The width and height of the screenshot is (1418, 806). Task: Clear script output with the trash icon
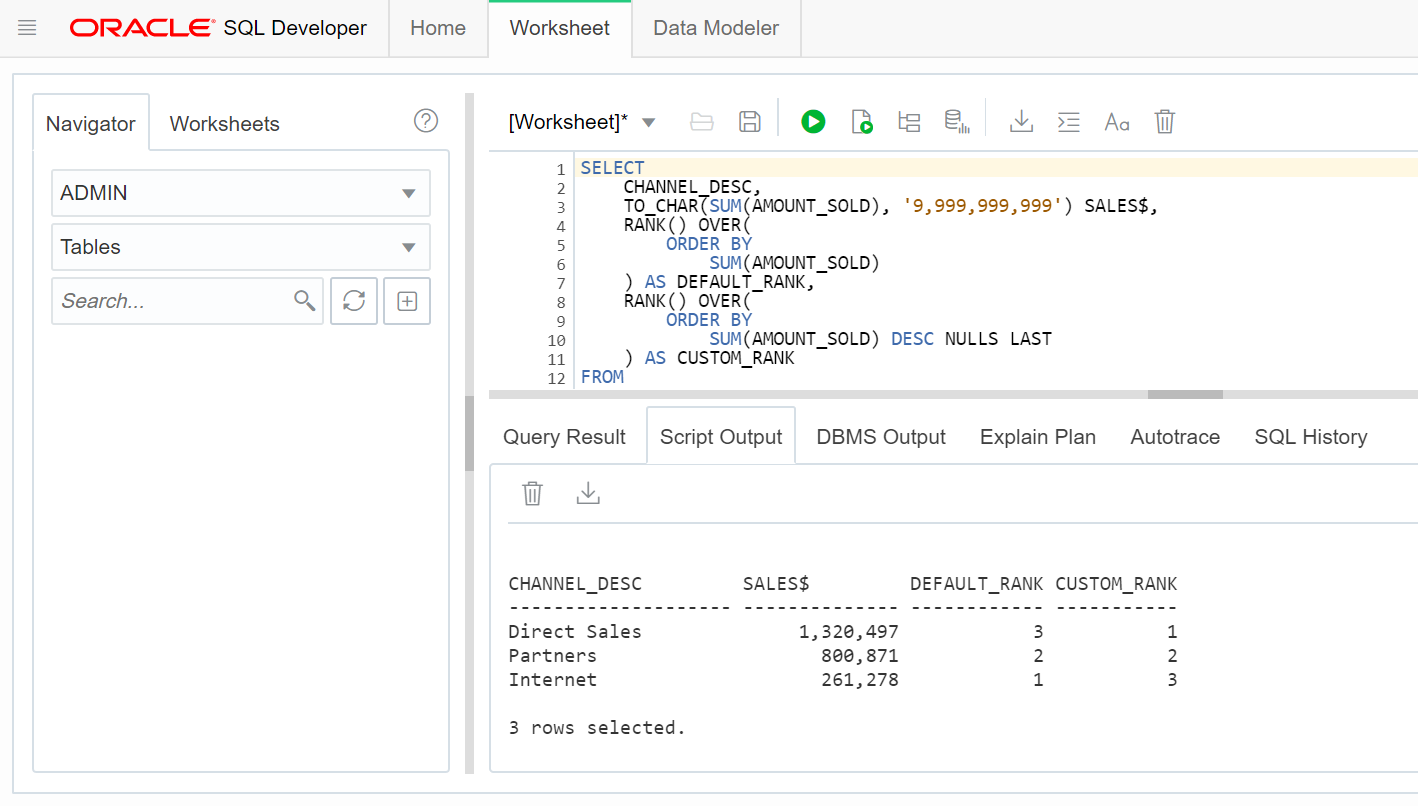[x=533, y=493]
